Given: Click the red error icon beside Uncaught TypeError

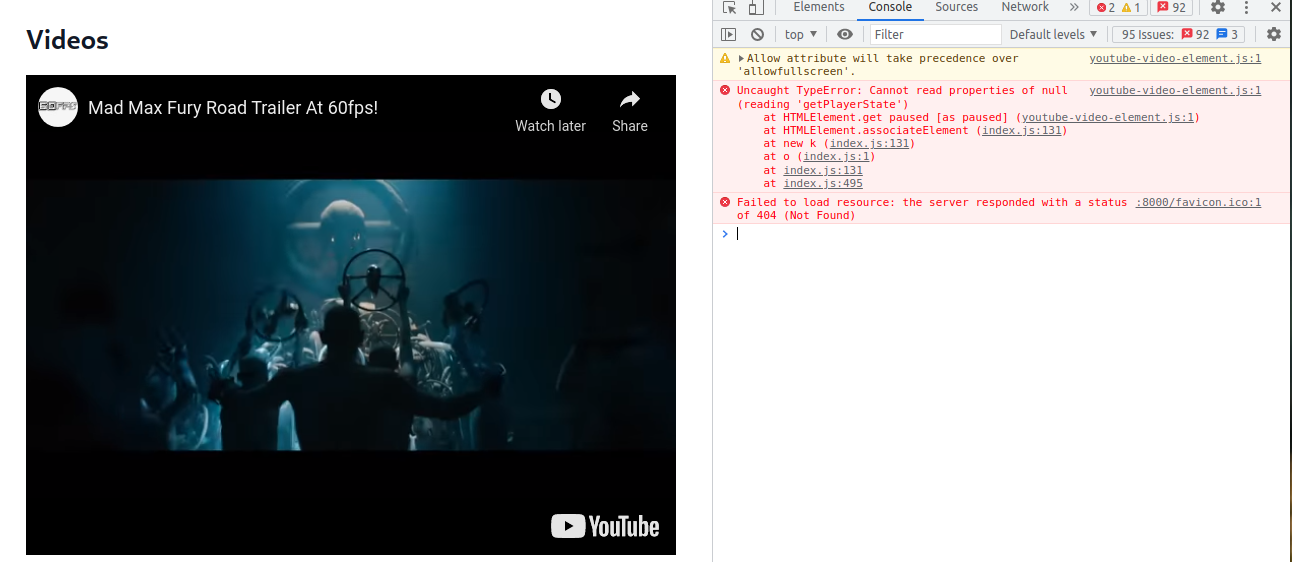Looking at the screenshot, I should point(725,91).
